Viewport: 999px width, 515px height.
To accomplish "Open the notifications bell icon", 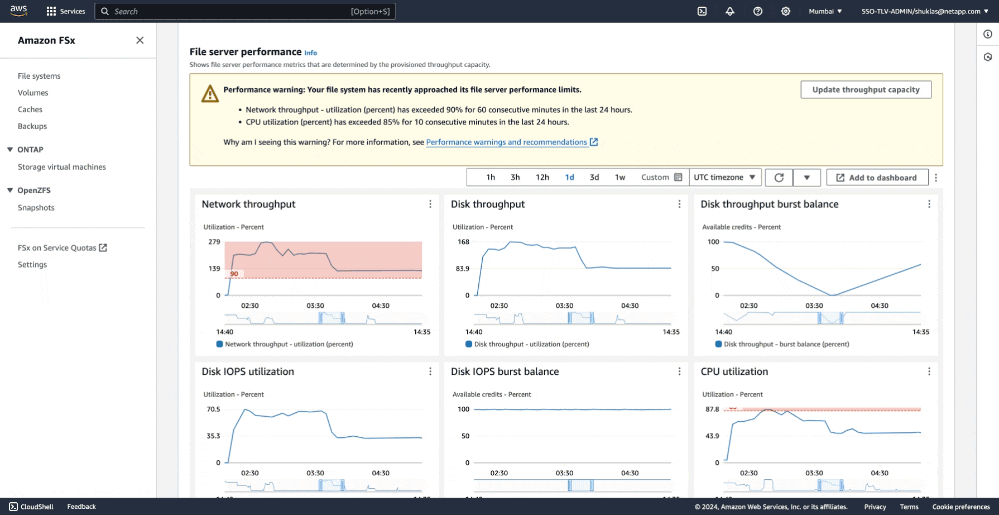I will [x=730, y=11].
